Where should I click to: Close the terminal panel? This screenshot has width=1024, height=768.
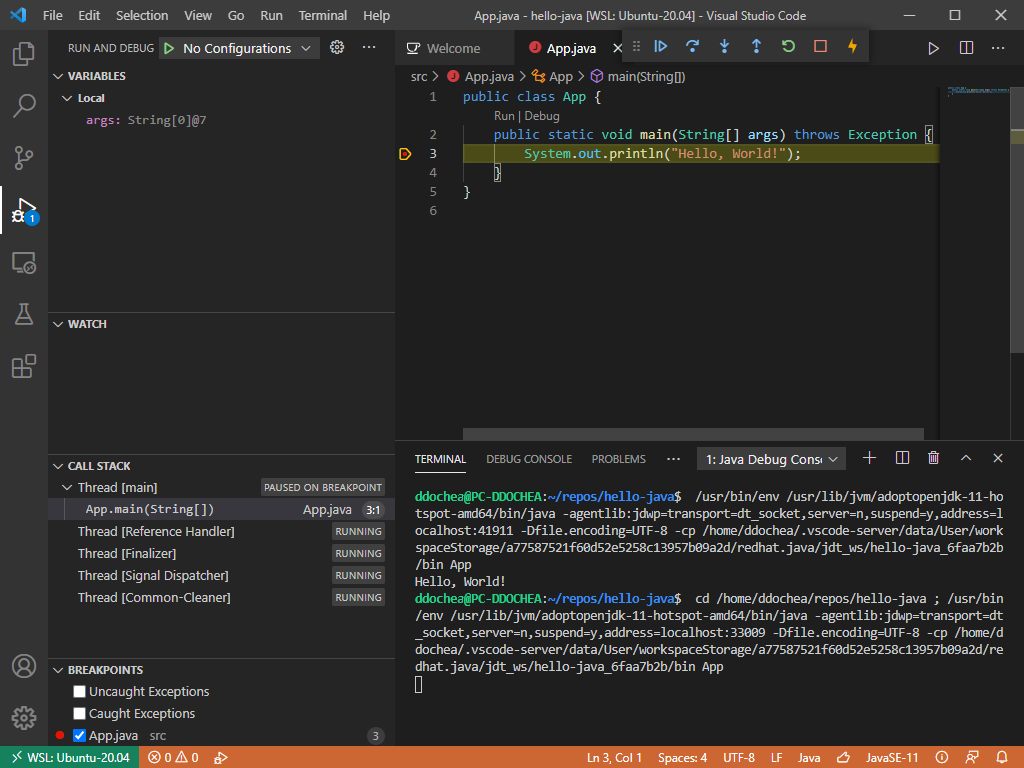tap(998, 458)
